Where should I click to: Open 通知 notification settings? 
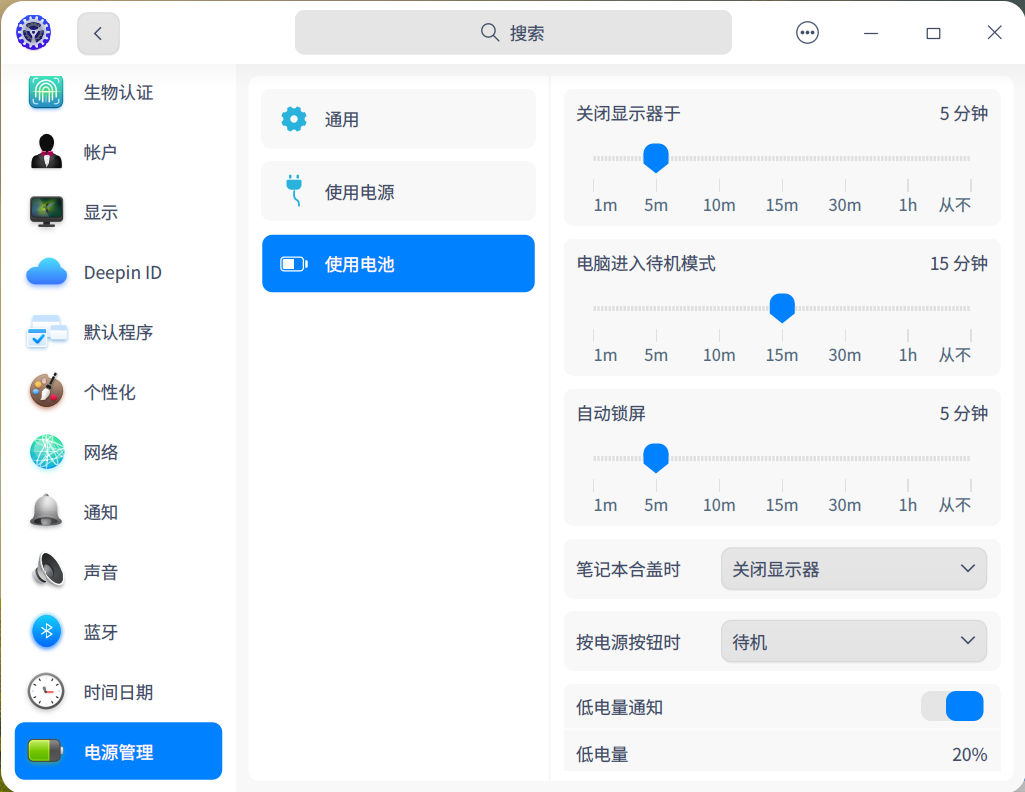click(45, 512)
